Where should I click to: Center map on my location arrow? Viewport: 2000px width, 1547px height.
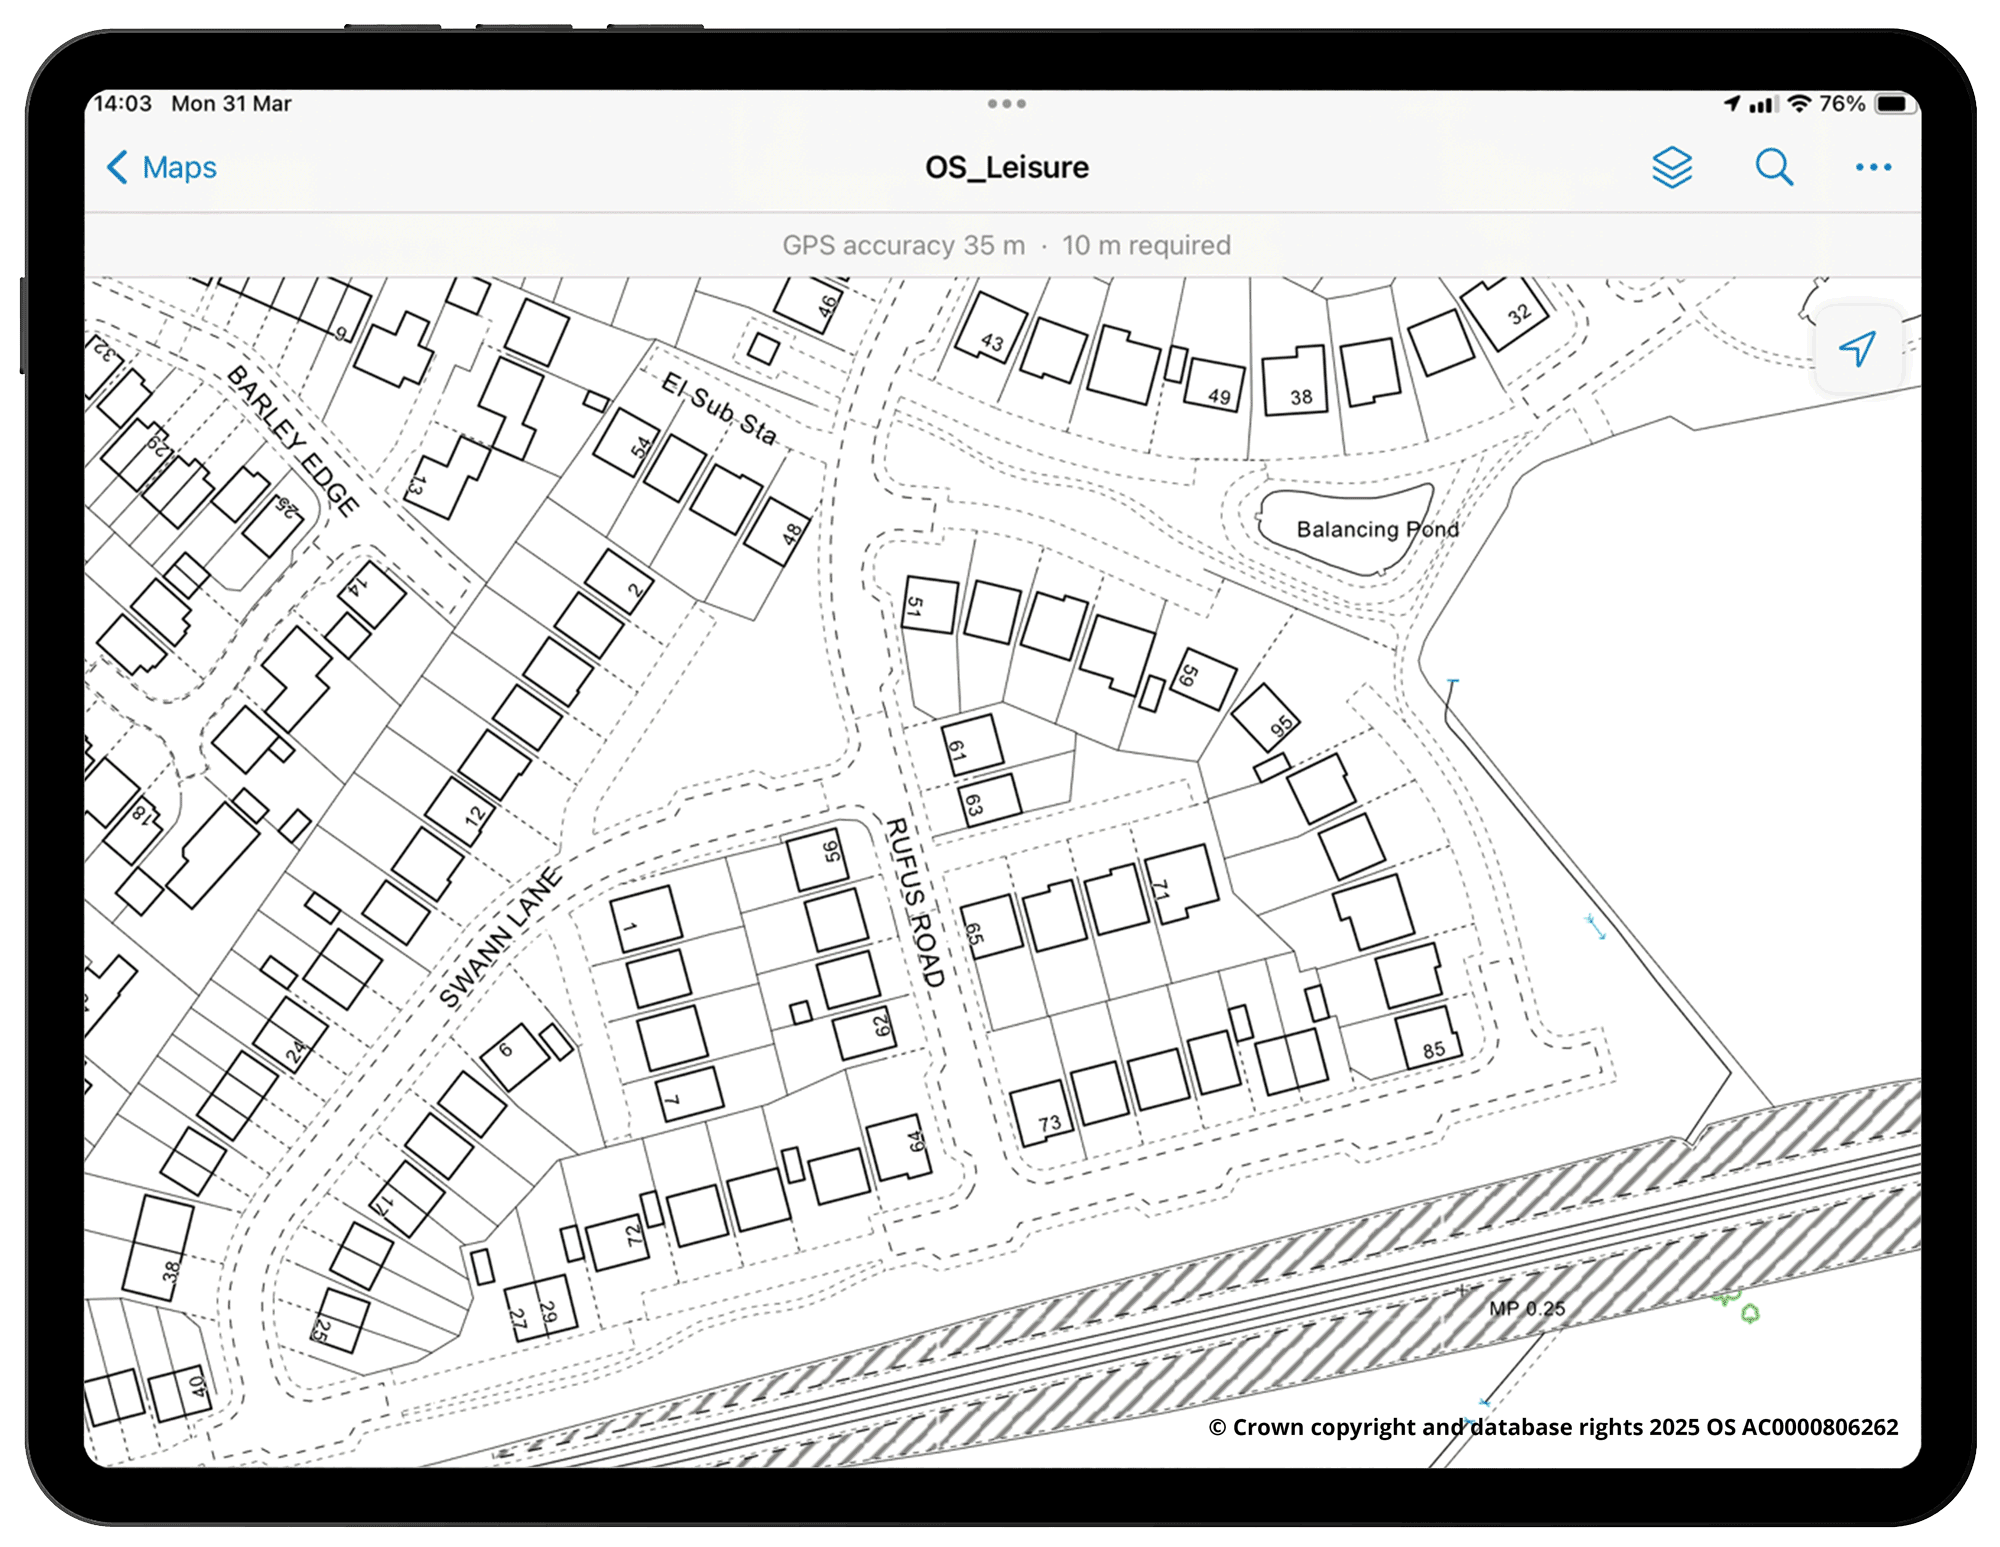(x=1857, y=348)
